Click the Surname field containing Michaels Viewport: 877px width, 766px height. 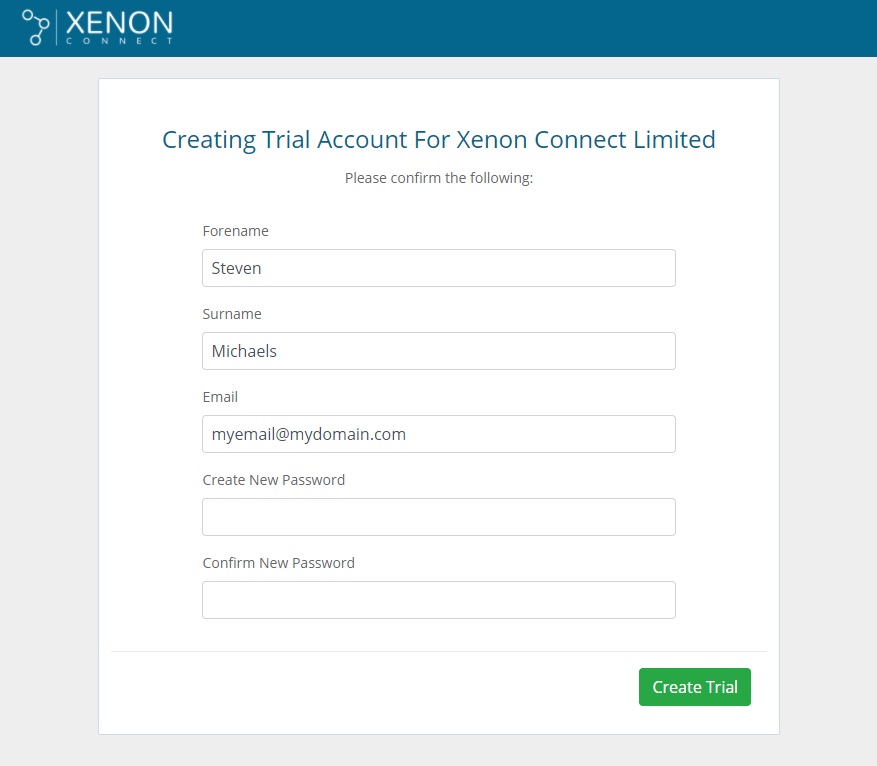(438, 351)
